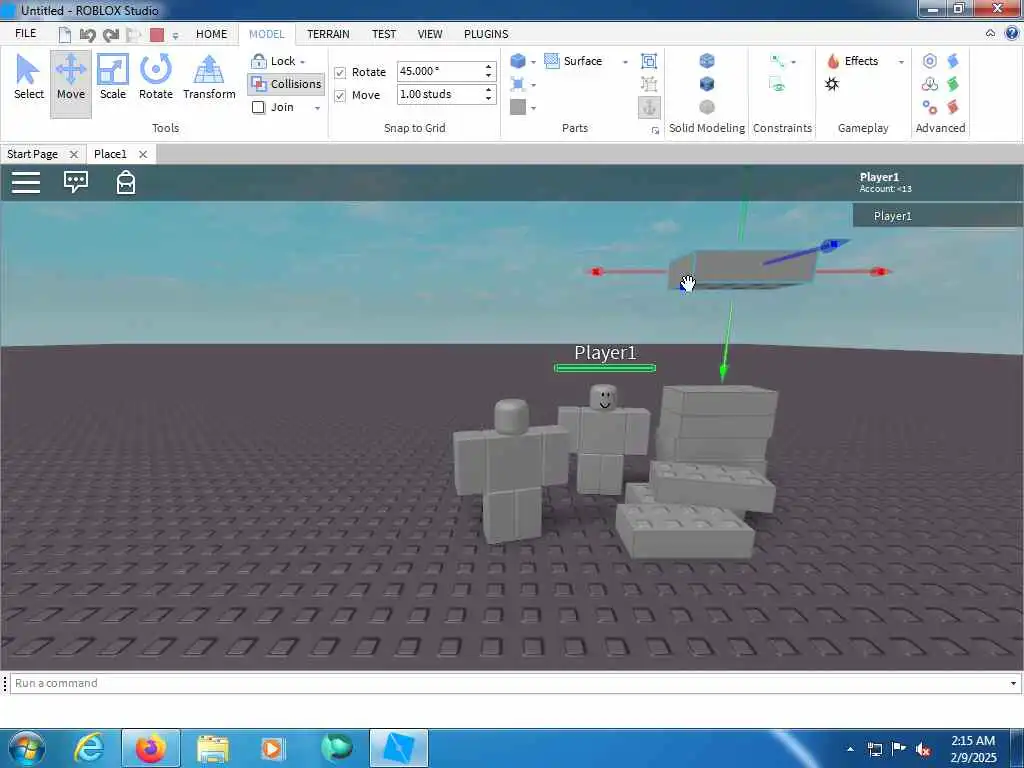Image resolution: width=1024 pixels, height=768 pixels.
Task: Collapse the ribbon with the caret icon
Action: (x=990, y=33)
